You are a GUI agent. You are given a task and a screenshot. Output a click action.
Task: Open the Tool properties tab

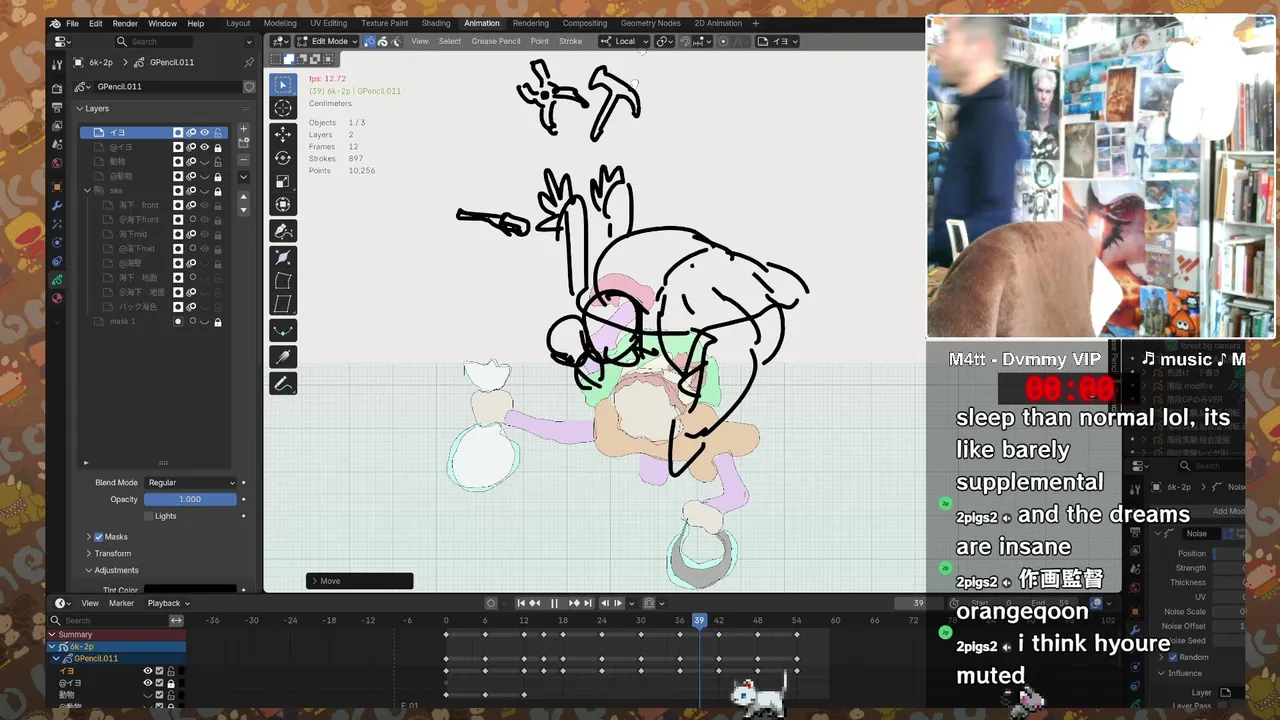[57, 64]
